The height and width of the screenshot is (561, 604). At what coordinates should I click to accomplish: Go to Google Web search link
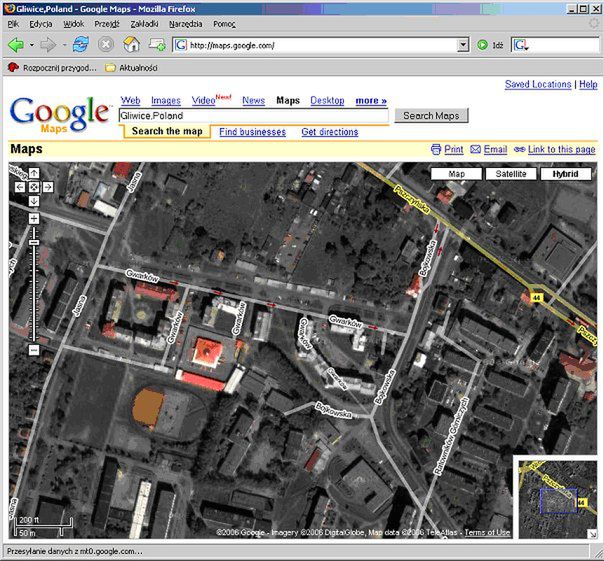click(130, 101)
